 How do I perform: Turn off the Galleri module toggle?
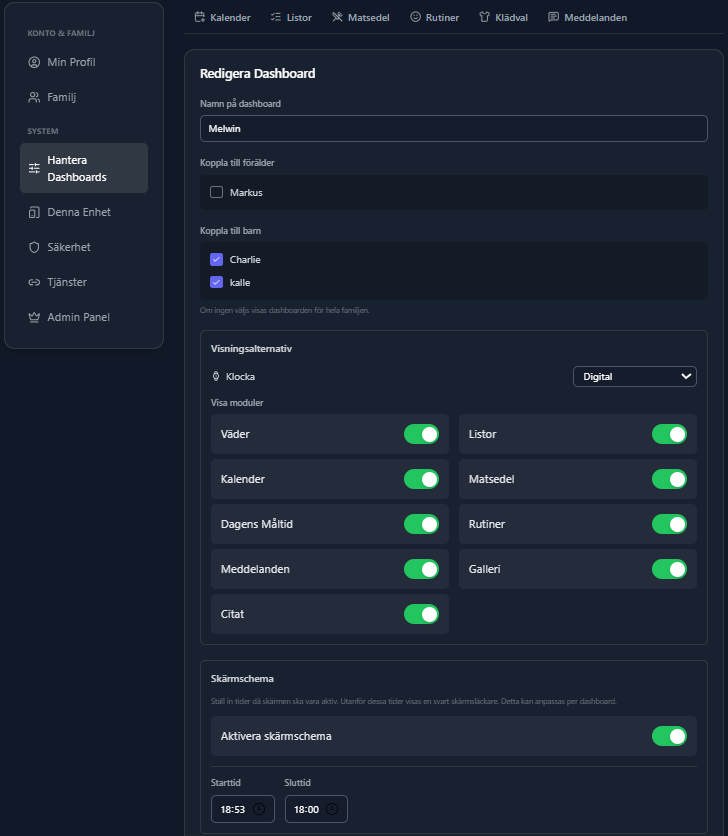[669, 569]
